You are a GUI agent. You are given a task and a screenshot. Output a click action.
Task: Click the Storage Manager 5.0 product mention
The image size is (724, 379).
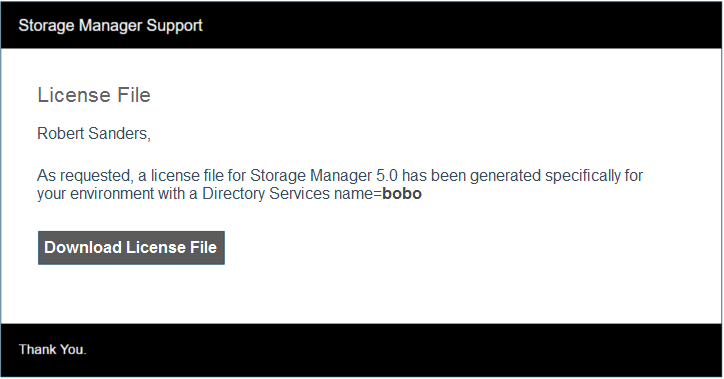pos(324,175)
